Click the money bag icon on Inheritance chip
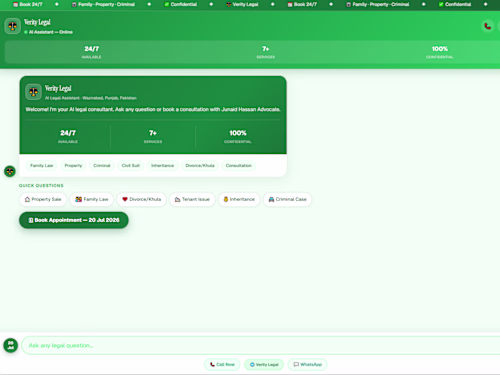Viewport: 500px width, 375px height. [x=226, y=199]
